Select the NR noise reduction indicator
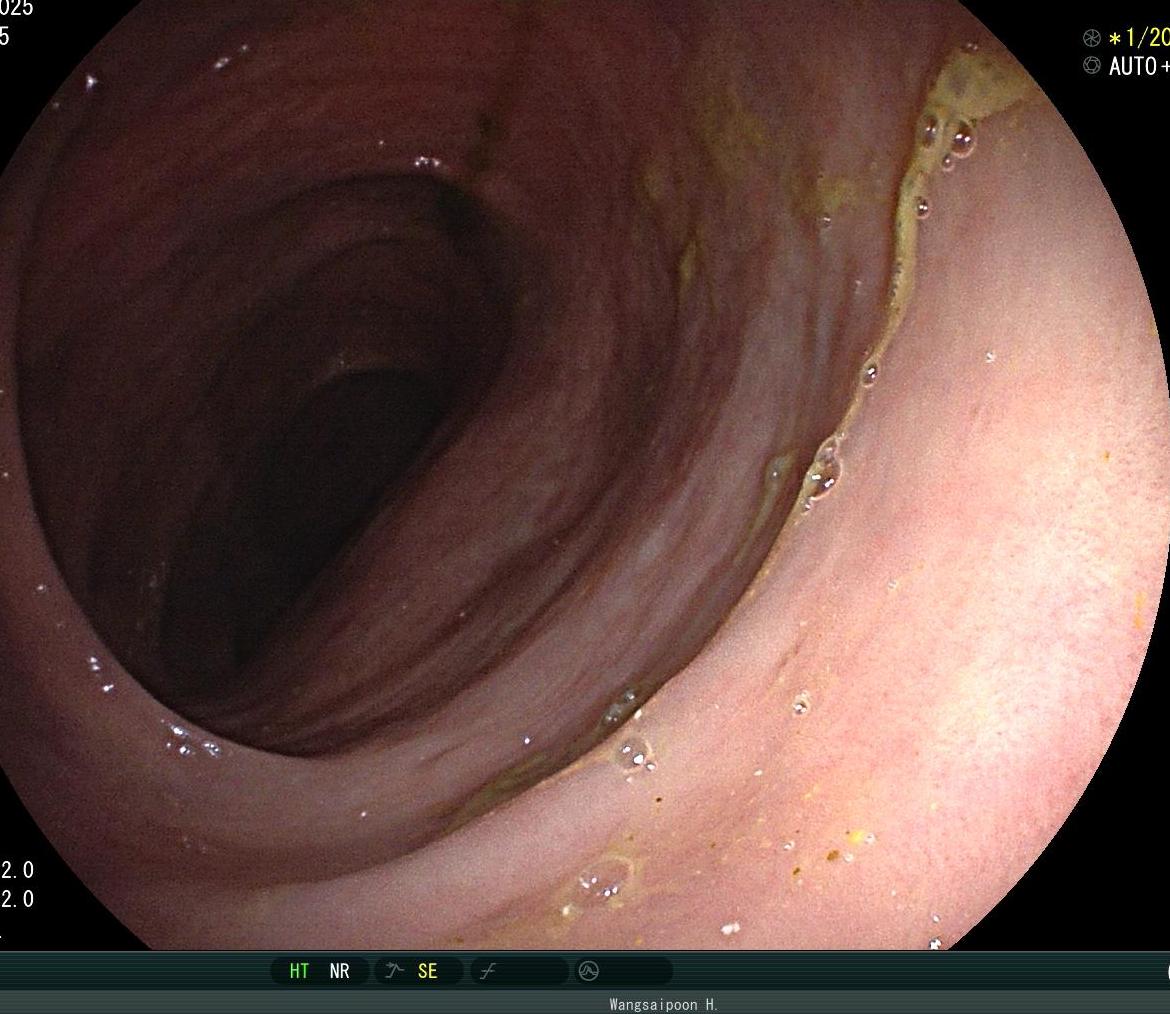Screen dimensions: 1170x1014 click(340, 971)
